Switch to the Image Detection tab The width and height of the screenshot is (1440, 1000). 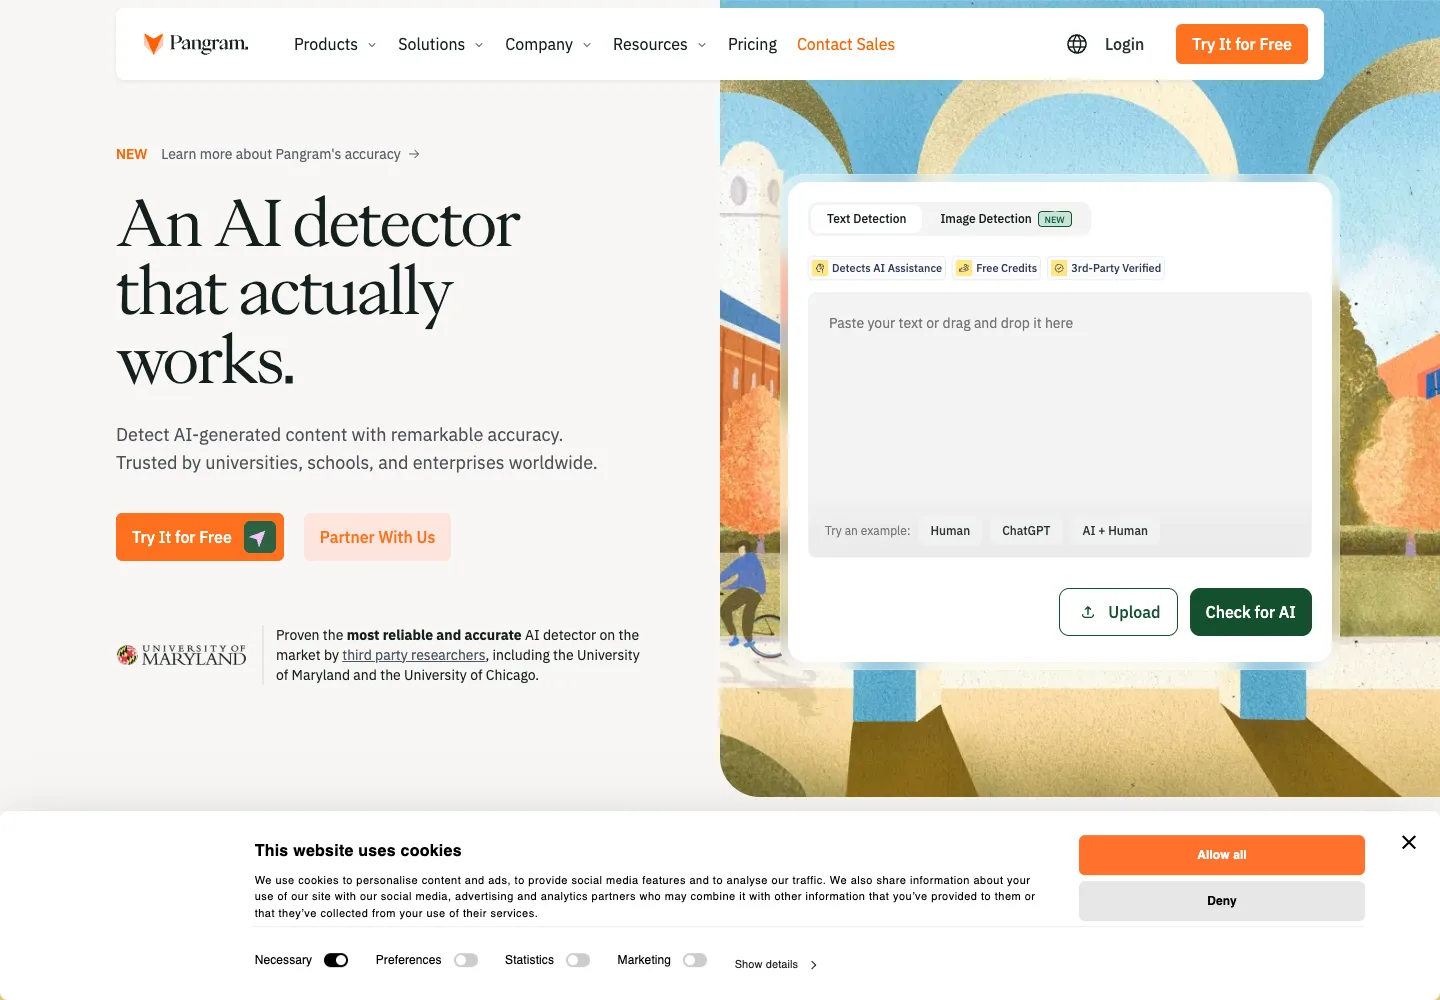[1006, 219]
